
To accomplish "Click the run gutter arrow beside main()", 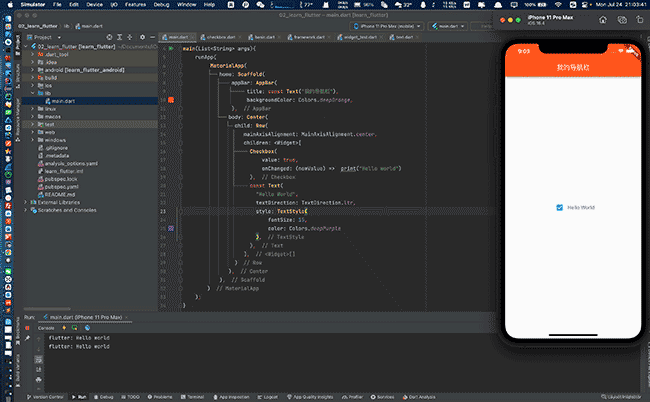I will [x=171, y=48].
